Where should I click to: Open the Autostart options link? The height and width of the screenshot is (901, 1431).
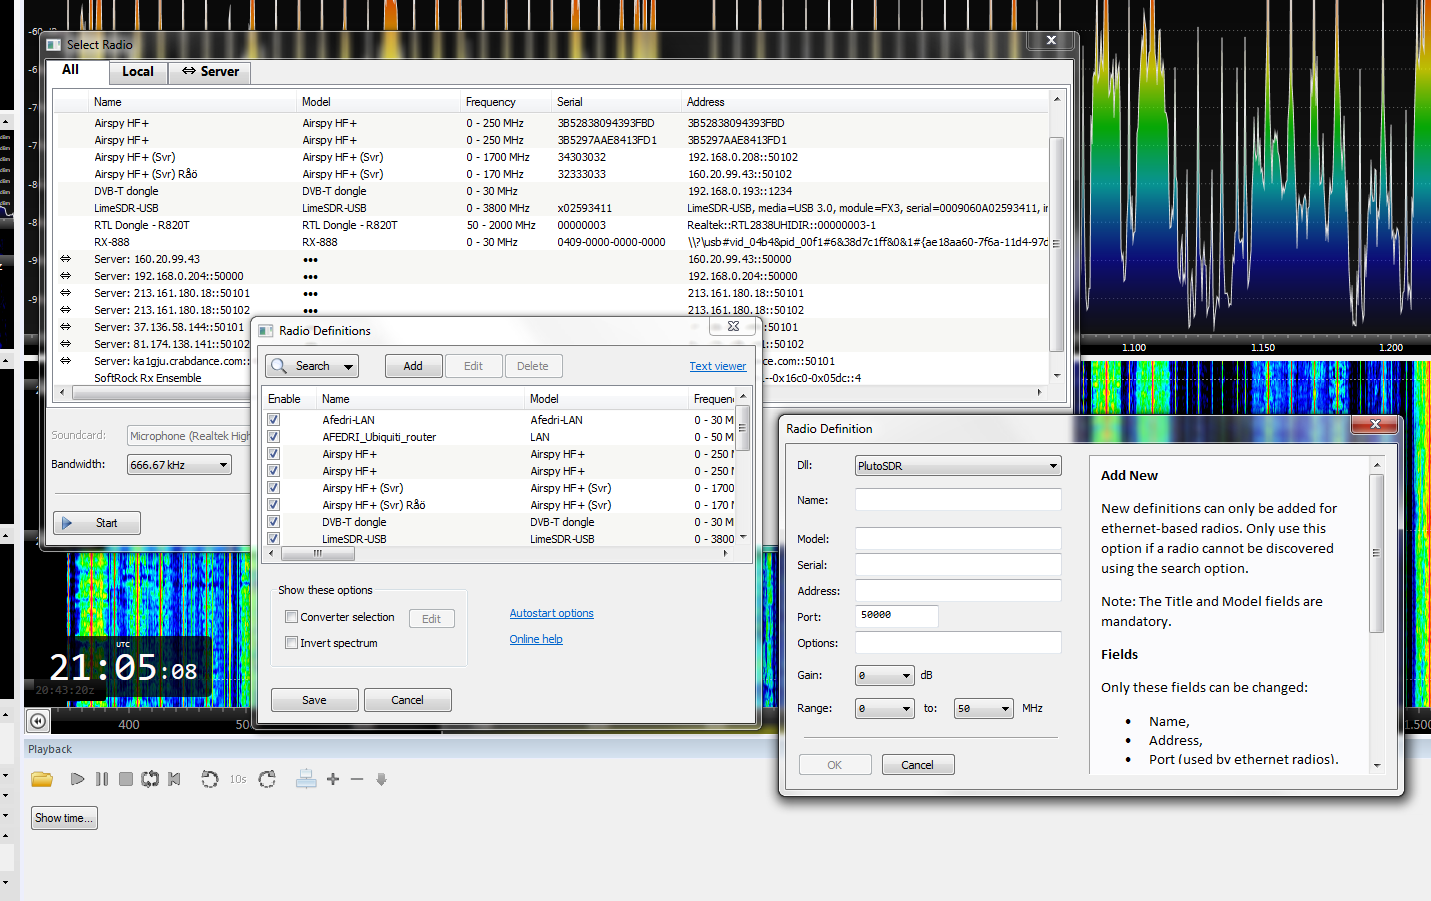551,614
